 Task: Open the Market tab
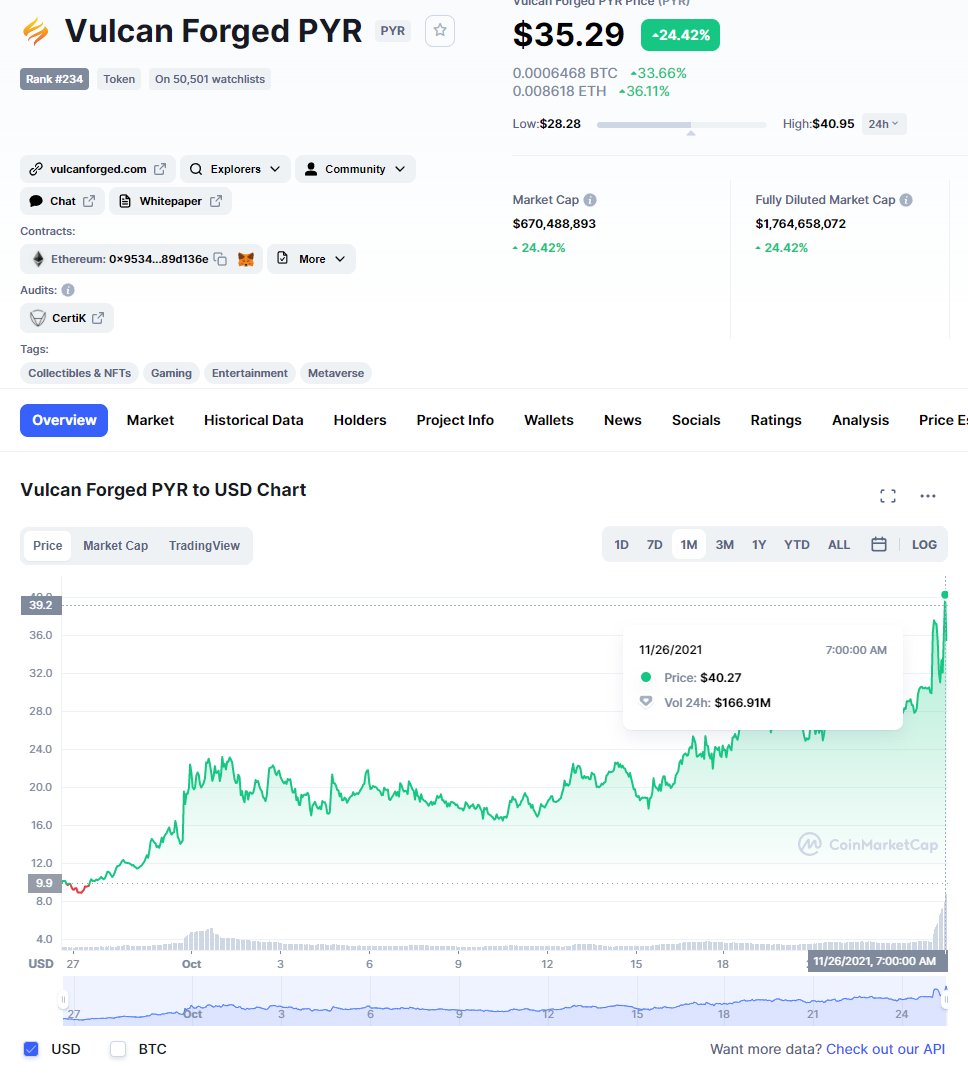click(150, 420)
